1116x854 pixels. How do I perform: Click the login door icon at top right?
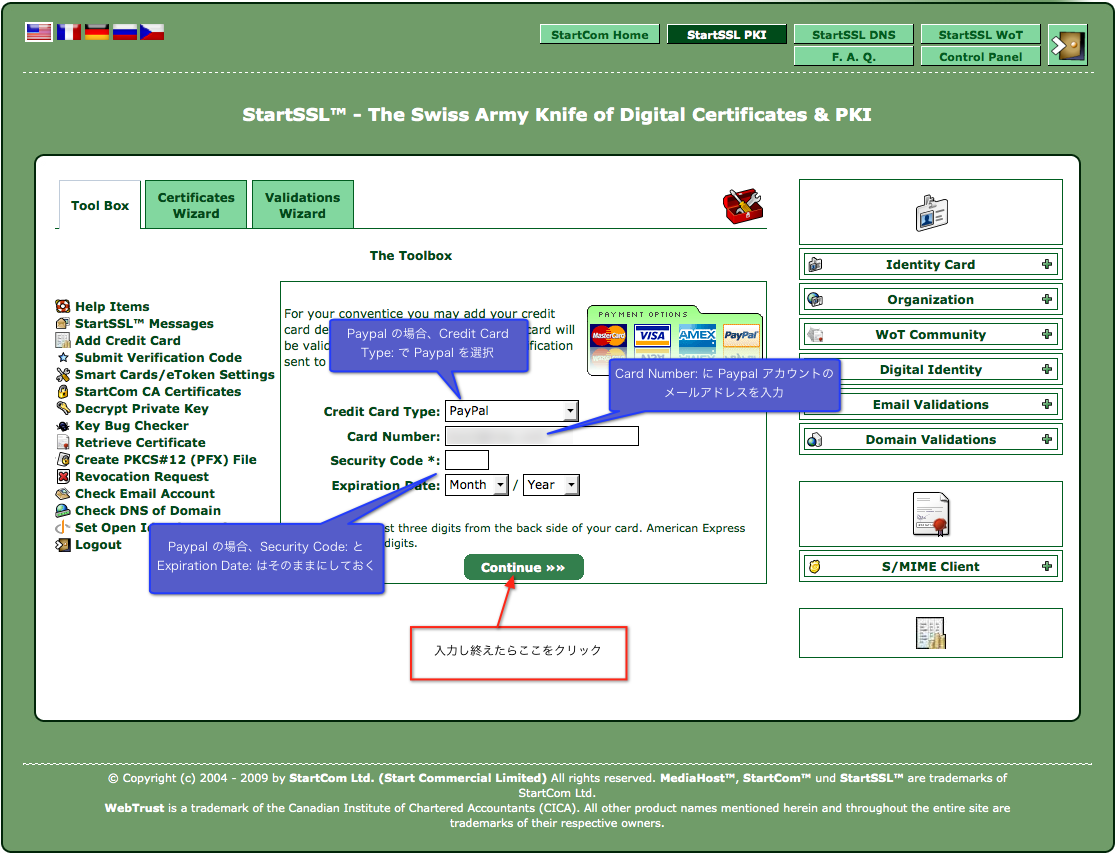[1067, 46]
